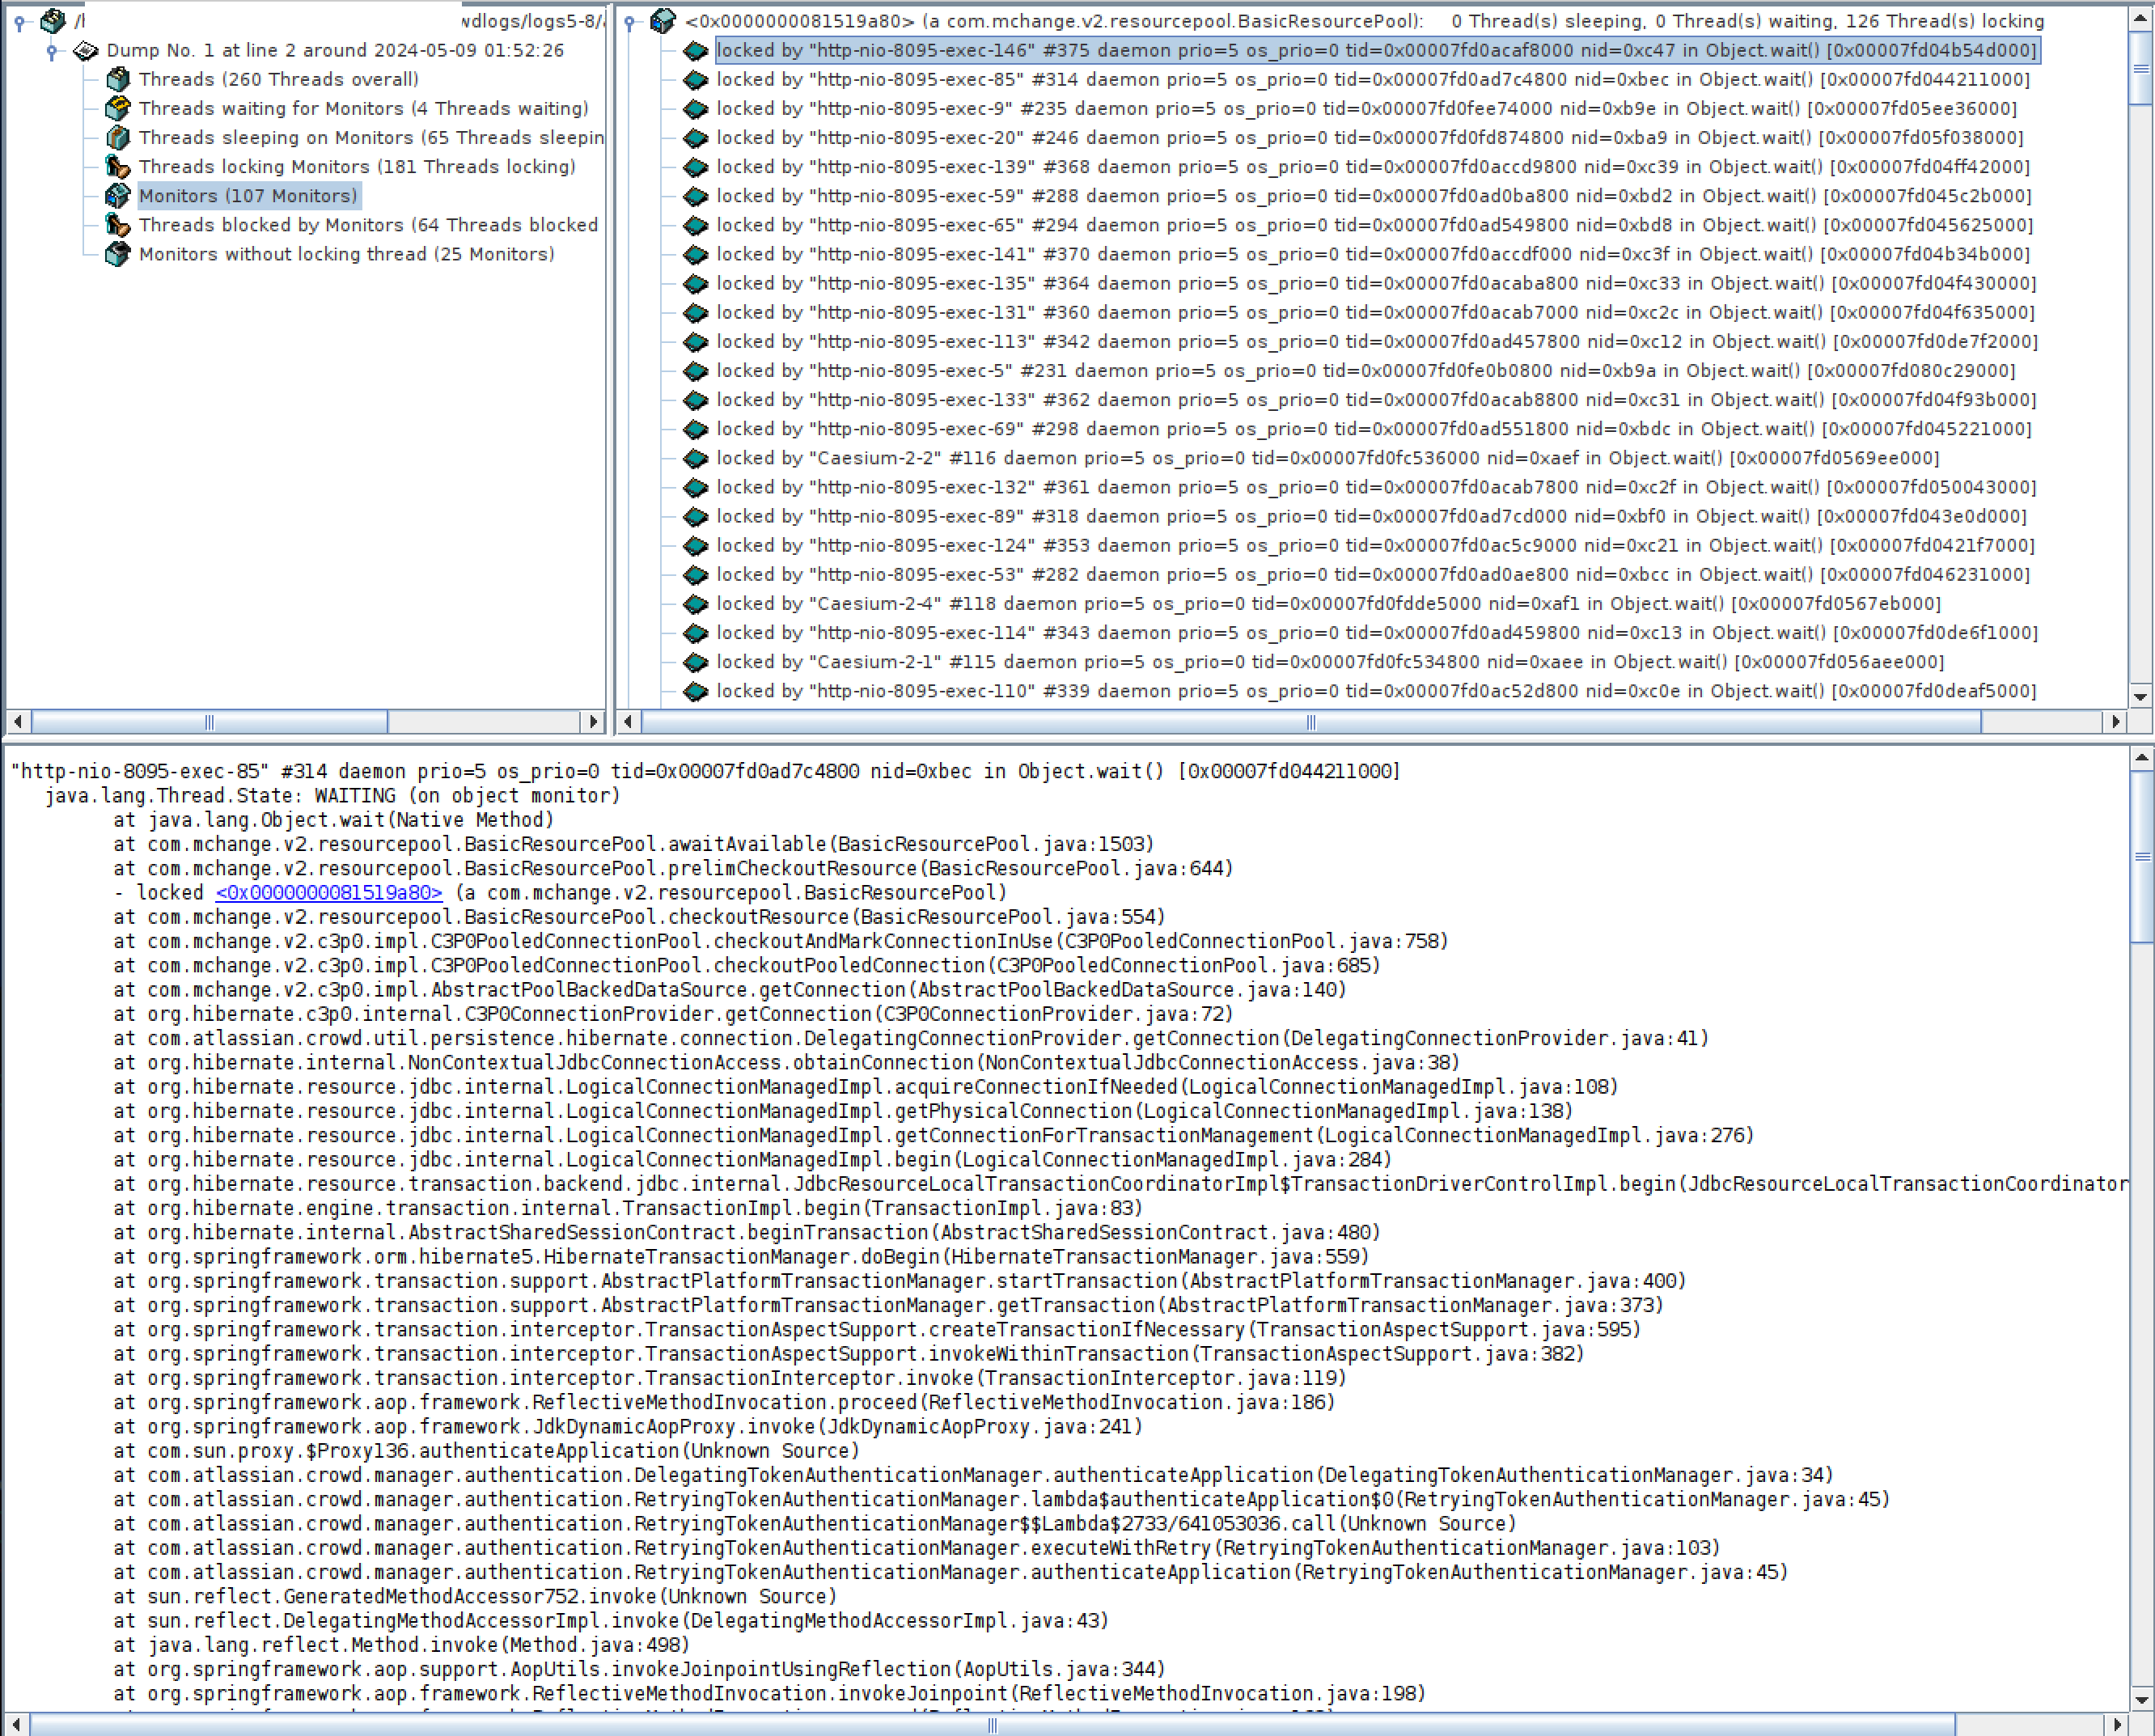2155x1736 pixels.
Task: Click the Monitors without locking thread icon
Action: (117, 254)
